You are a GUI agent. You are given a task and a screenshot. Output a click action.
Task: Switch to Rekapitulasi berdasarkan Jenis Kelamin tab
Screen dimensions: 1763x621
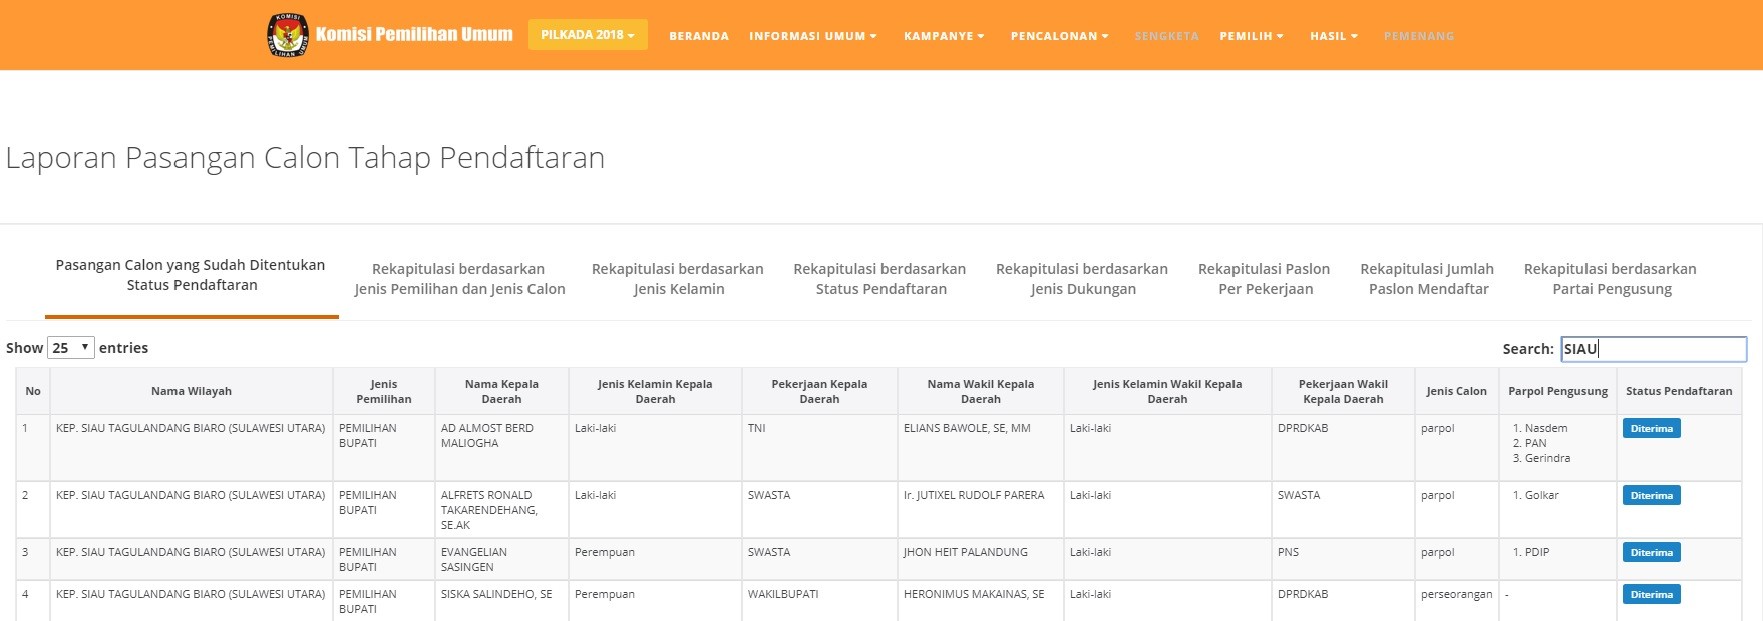coord(677,279)
